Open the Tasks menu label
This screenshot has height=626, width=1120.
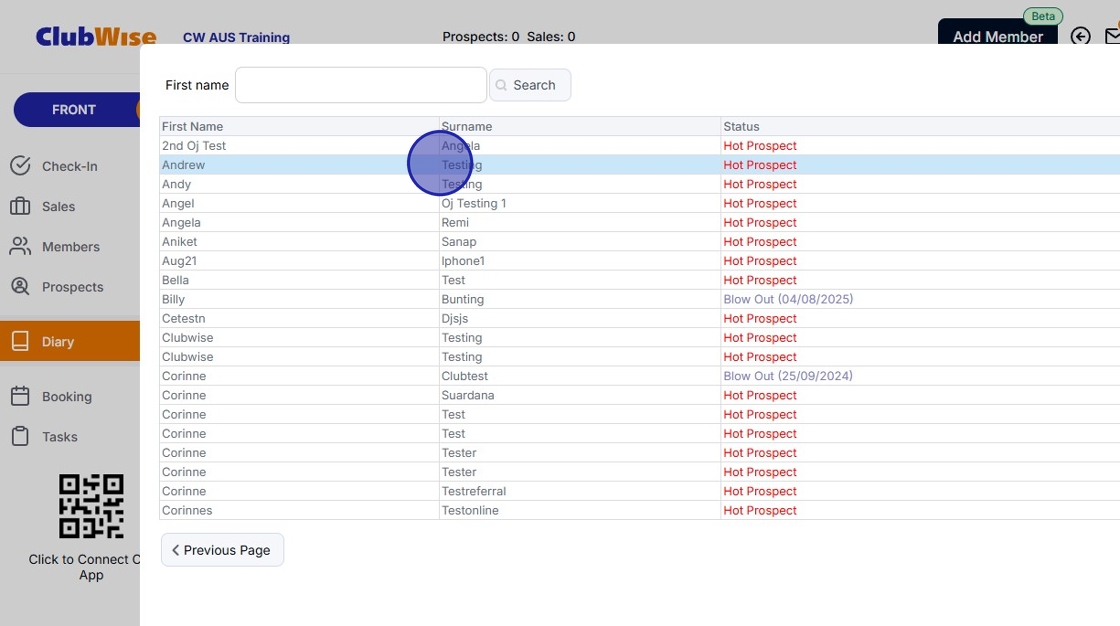tap(60, 437)
